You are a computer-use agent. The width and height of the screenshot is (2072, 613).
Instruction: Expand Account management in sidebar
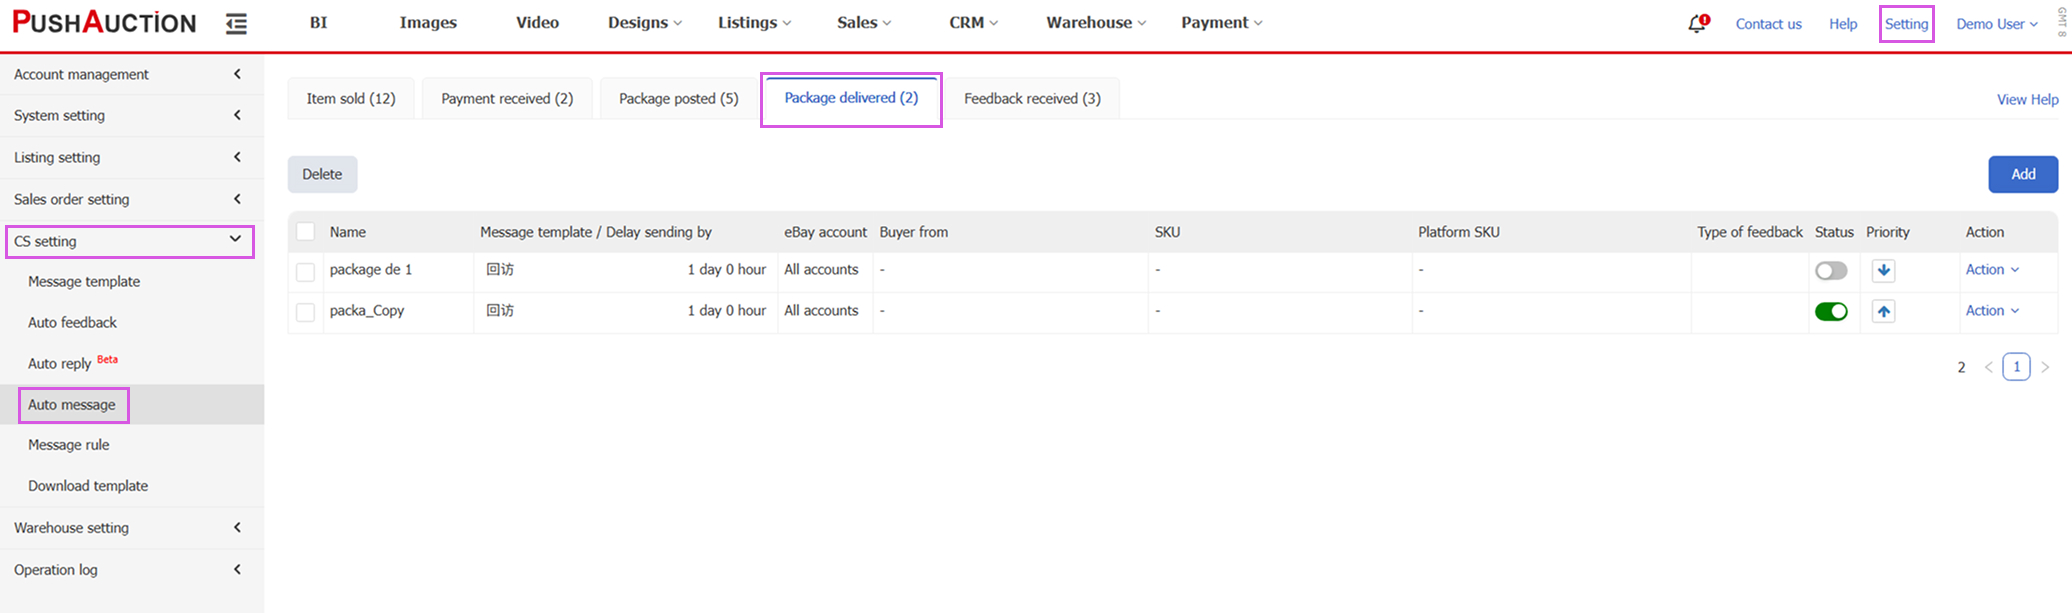(130, 74)
